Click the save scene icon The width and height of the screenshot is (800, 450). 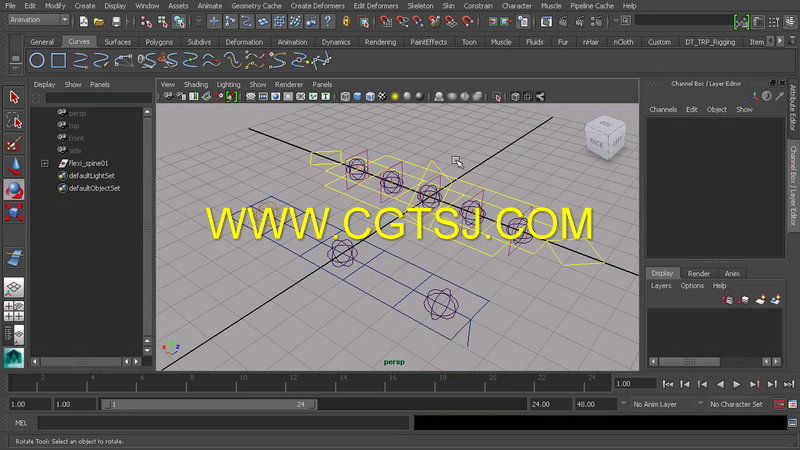point(116,21)
